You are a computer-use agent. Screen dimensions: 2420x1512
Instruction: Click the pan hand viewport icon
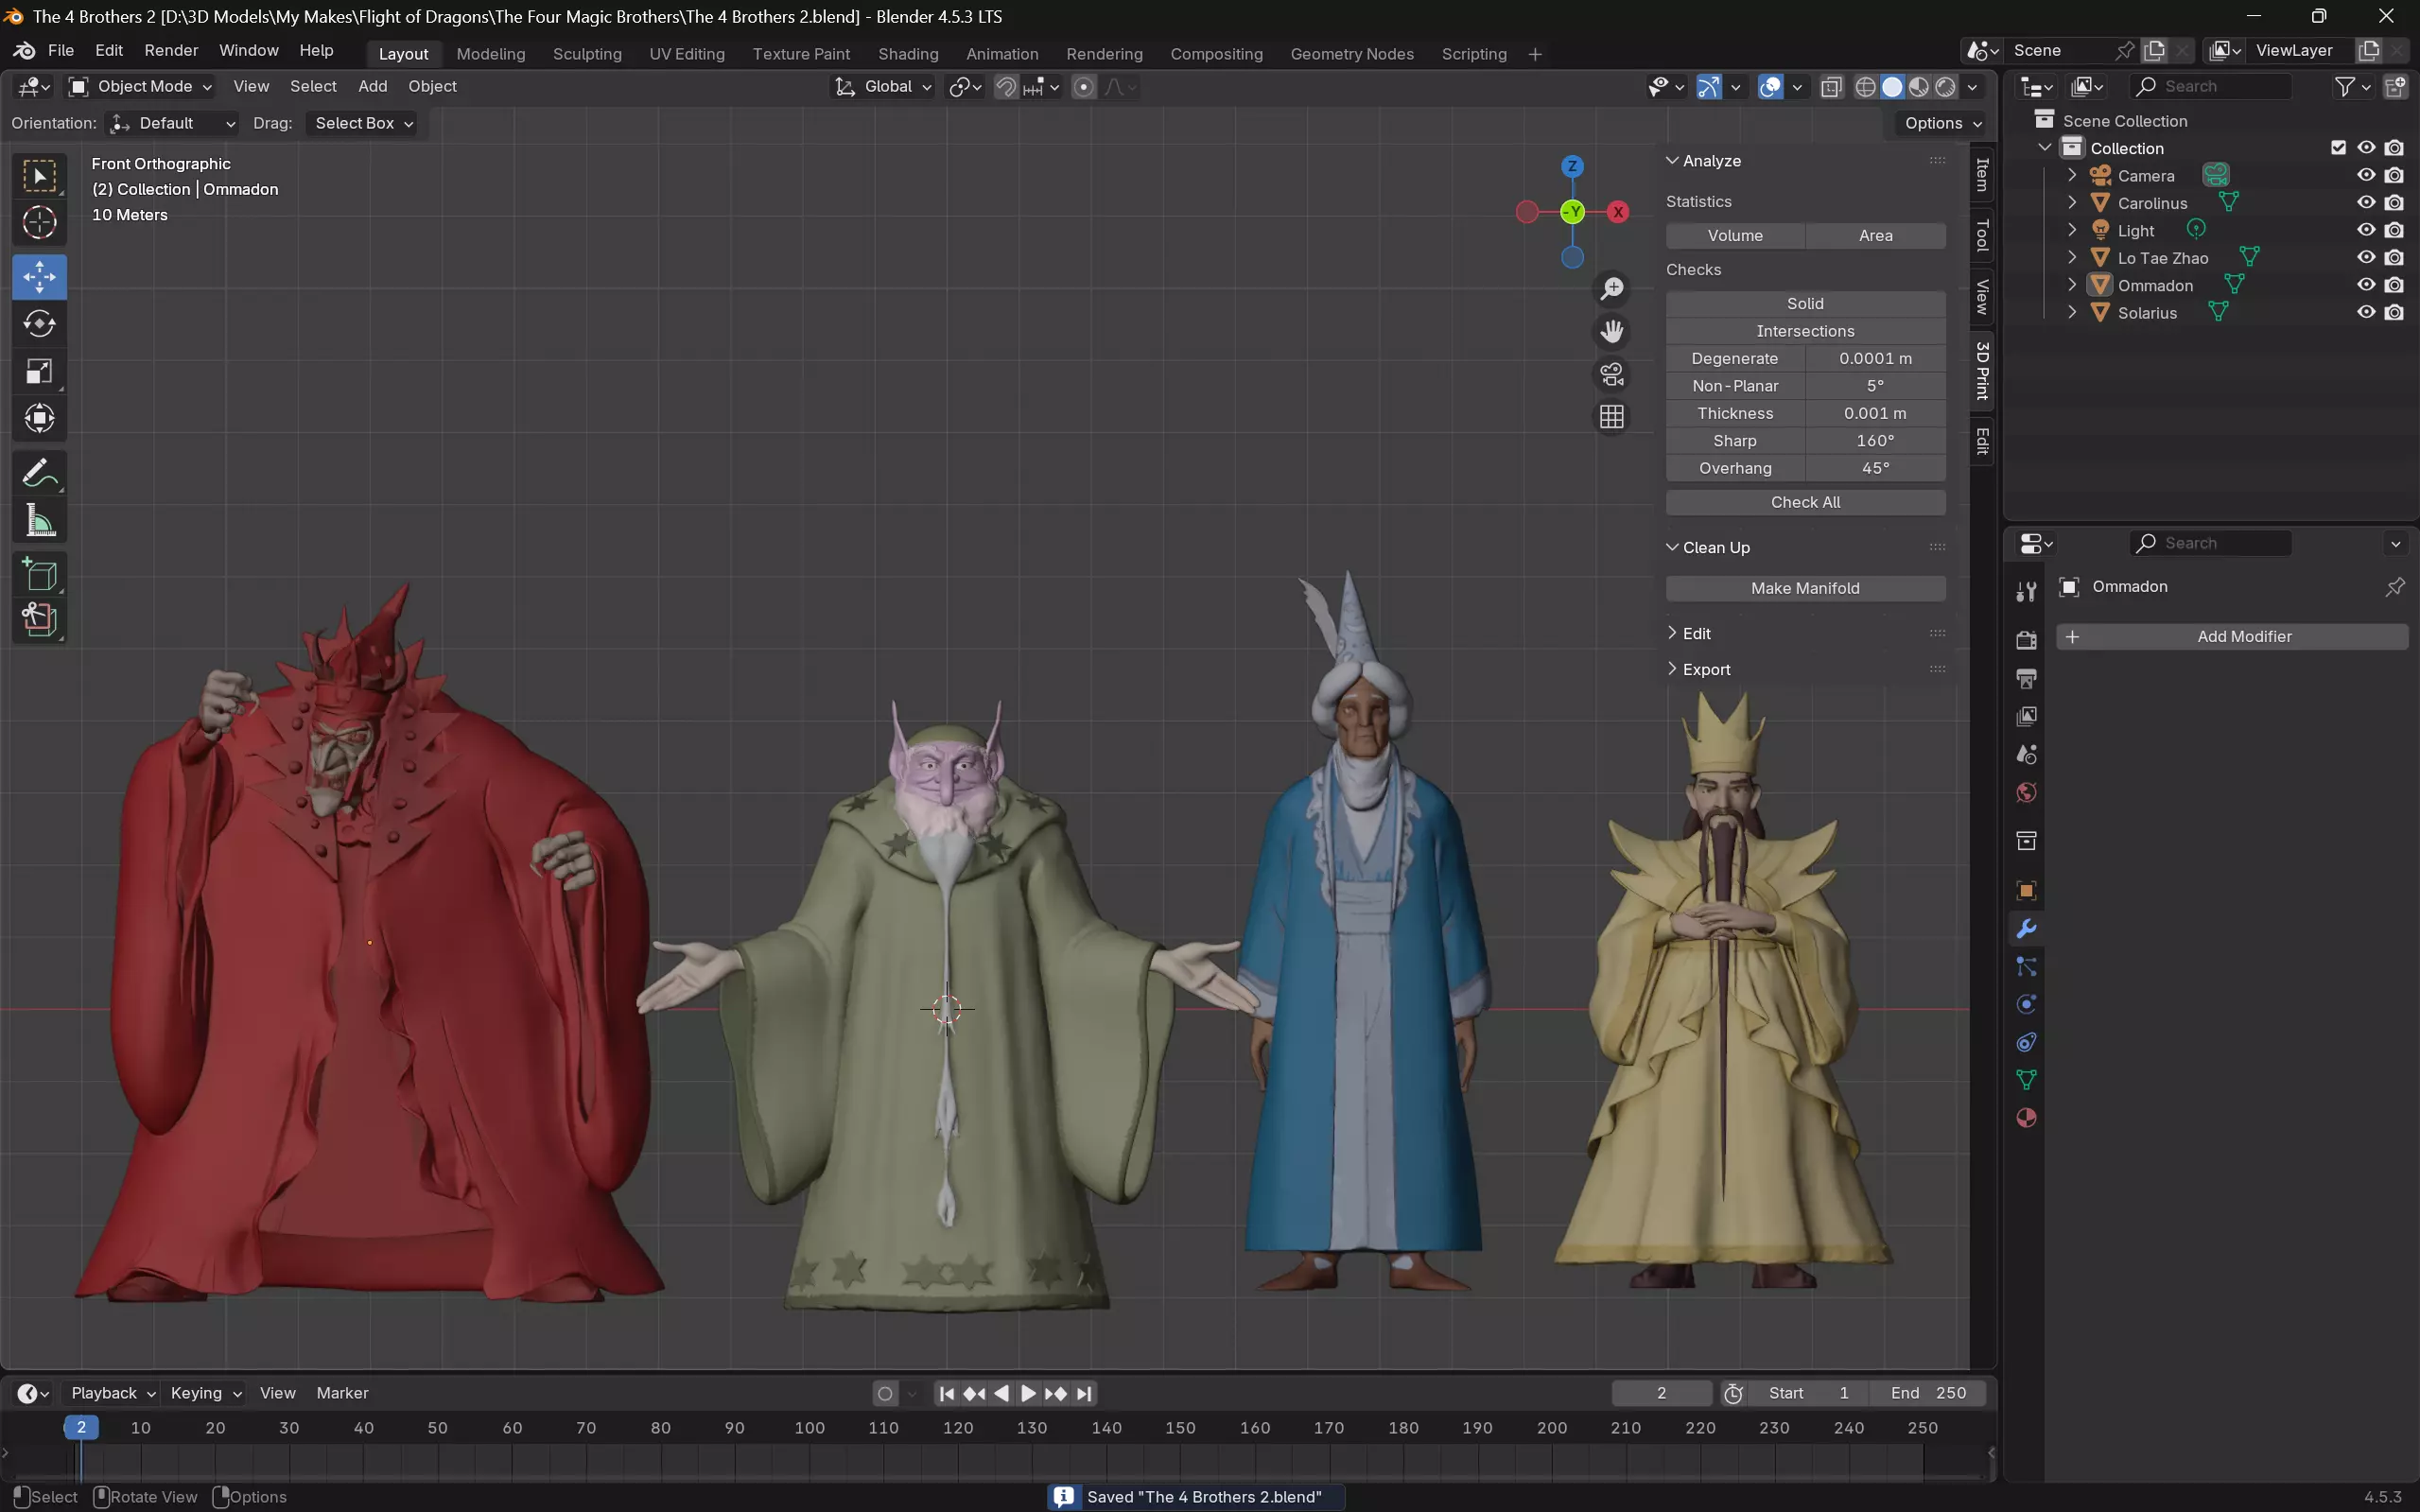point(1612,331)
